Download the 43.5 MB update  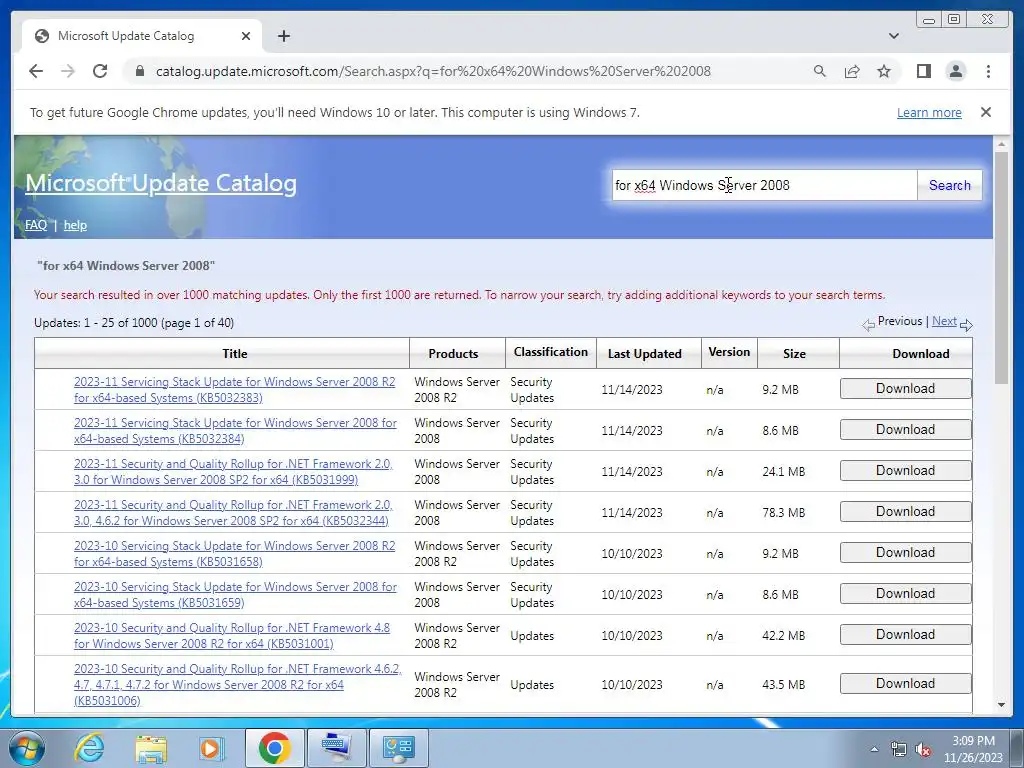pos(905,684)
